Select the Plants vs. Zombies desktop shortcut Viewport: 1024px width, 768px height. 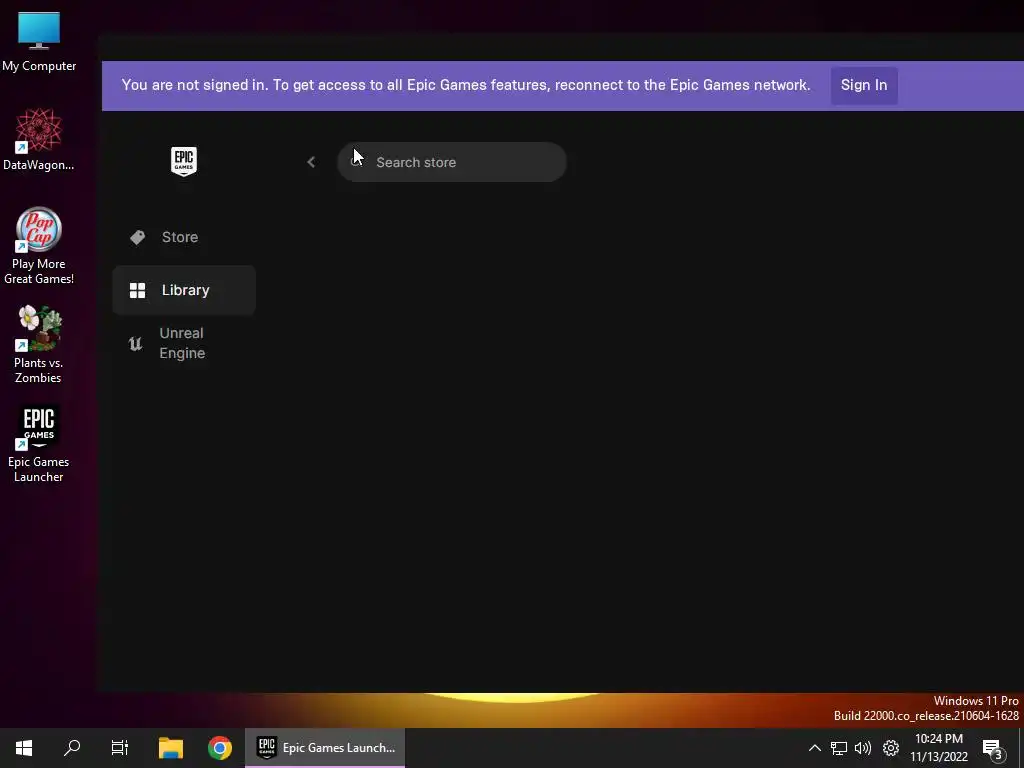click(x=39, y=344)
